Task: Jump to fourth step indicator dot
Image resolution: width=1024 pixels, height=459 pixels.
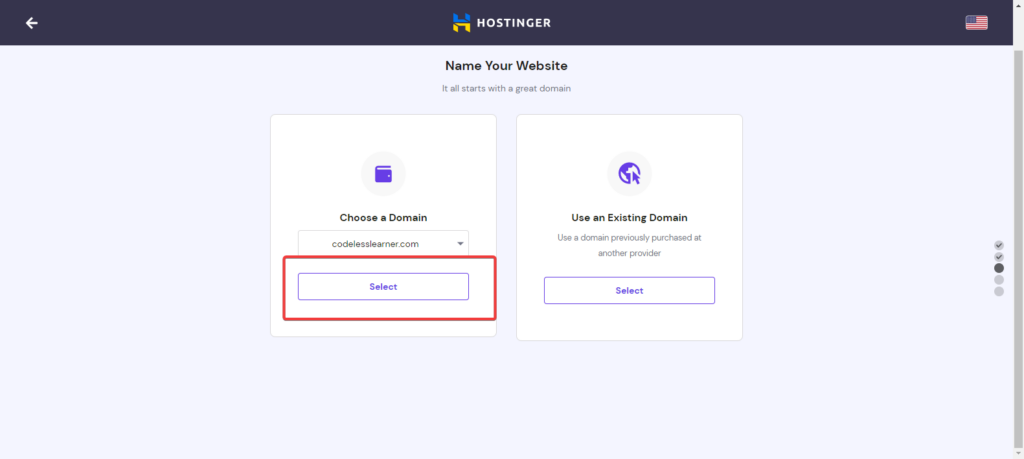Action: (999, 279)
